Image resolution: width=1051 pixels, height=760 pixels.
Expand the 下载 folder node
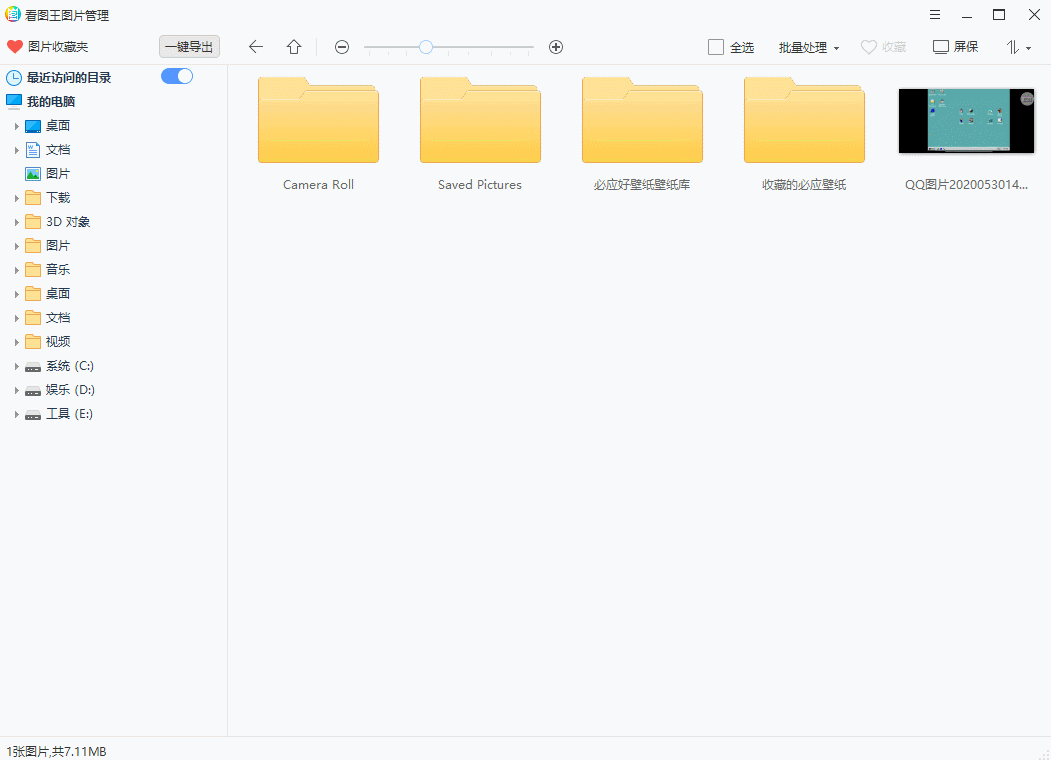[x=17, y=198]
